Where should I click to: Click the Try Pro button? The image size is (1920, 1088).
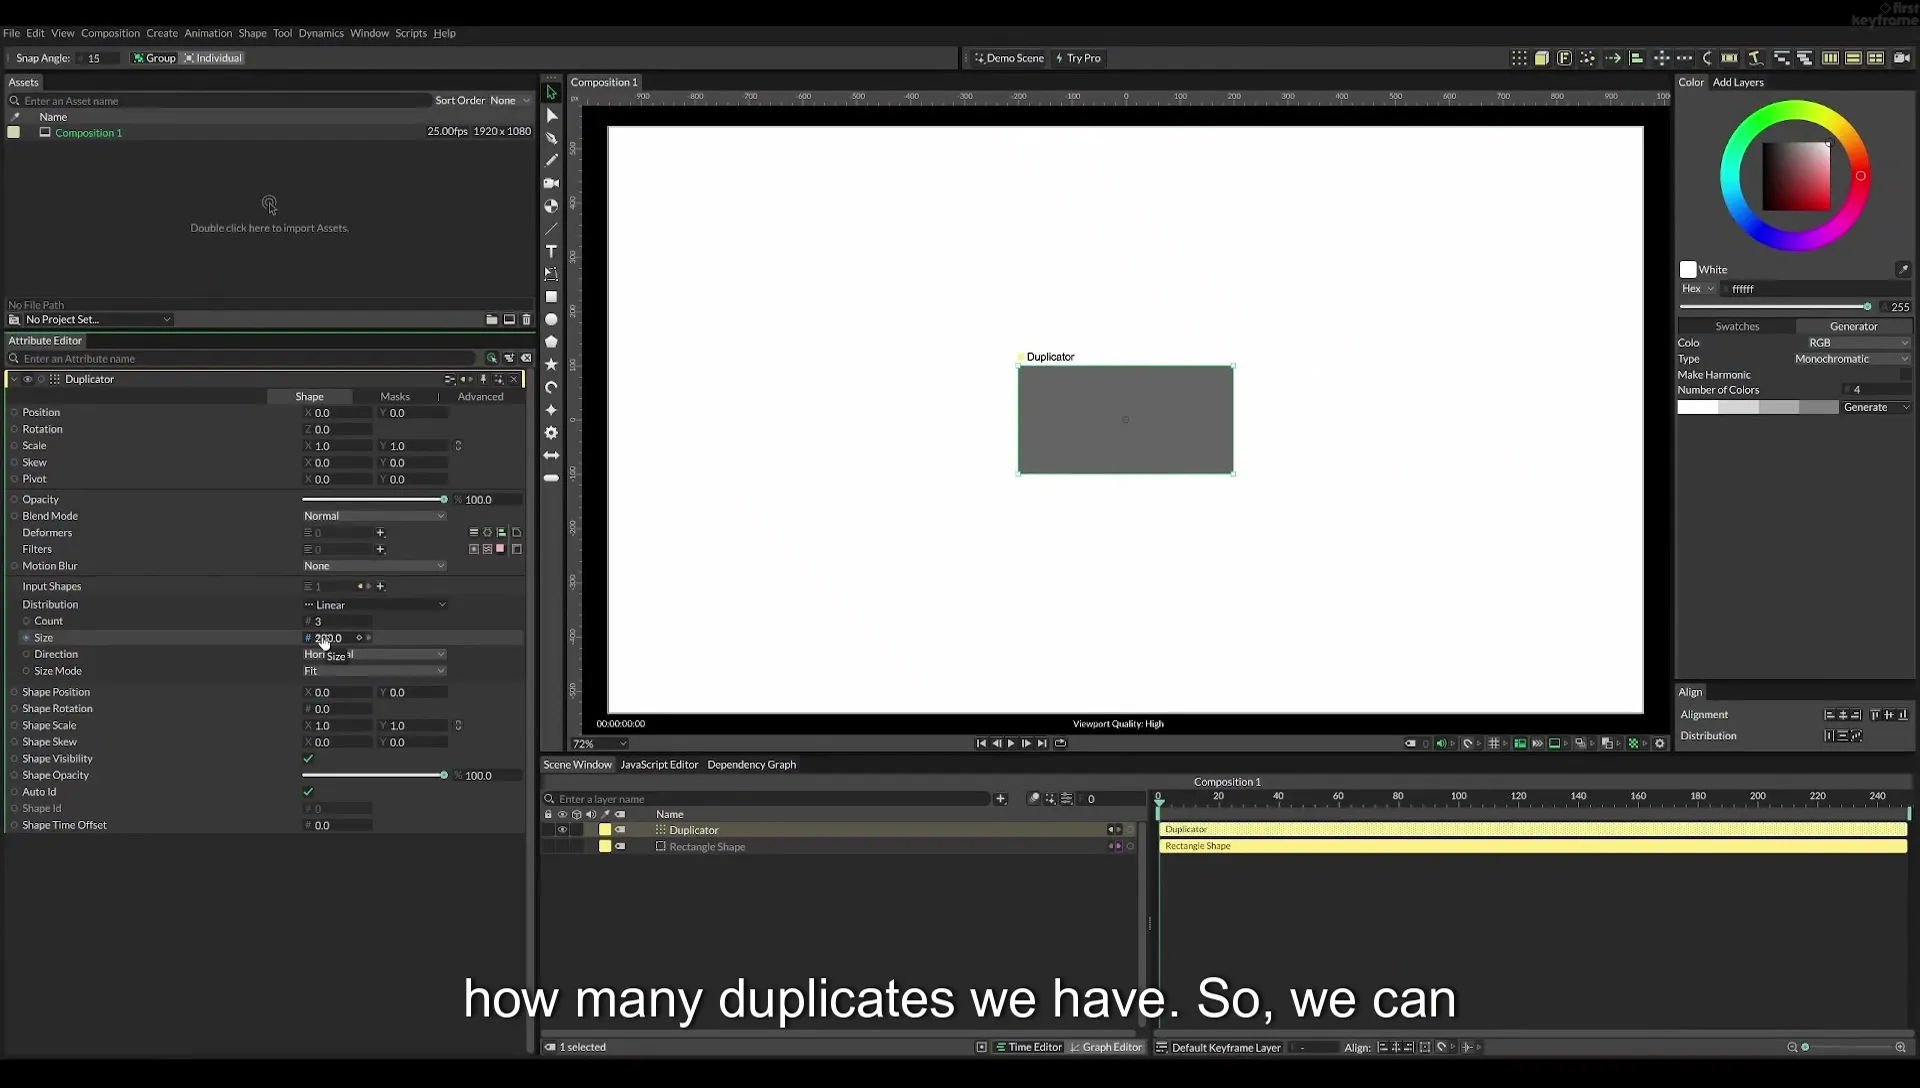[1078, 58]
